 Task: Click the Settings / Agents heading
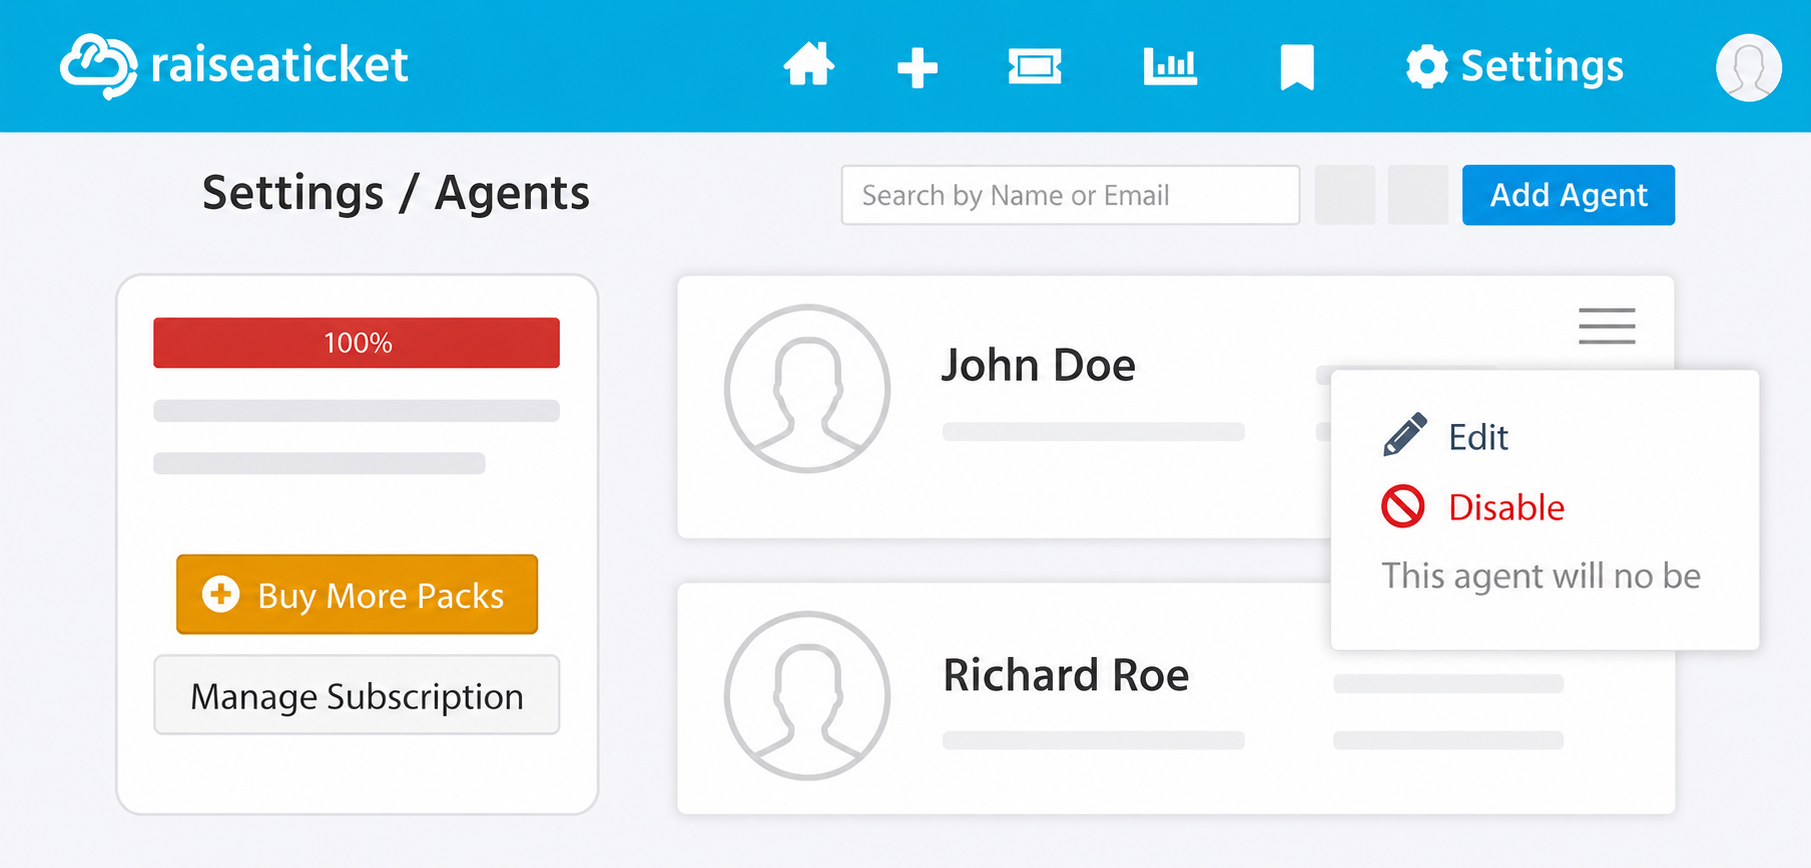click(x=396, y=192)
